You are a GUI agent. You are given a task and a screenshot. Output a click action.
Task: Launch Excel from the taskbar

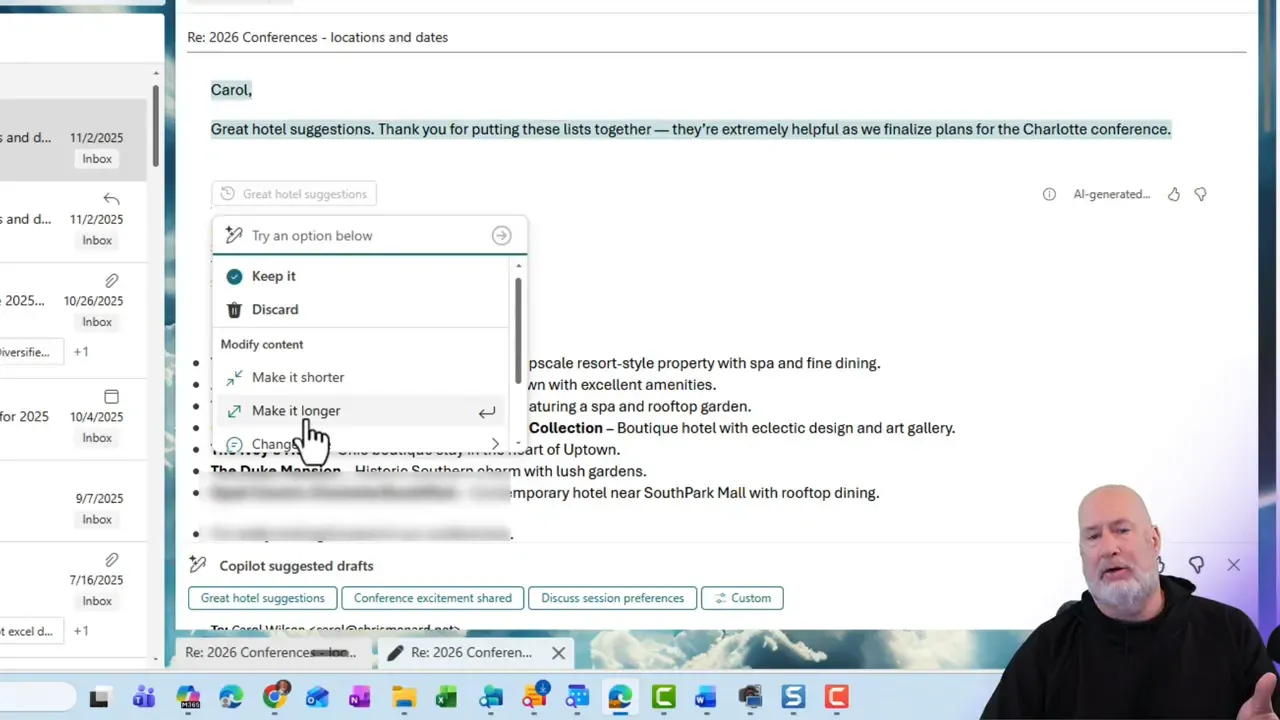click(446, 697)
